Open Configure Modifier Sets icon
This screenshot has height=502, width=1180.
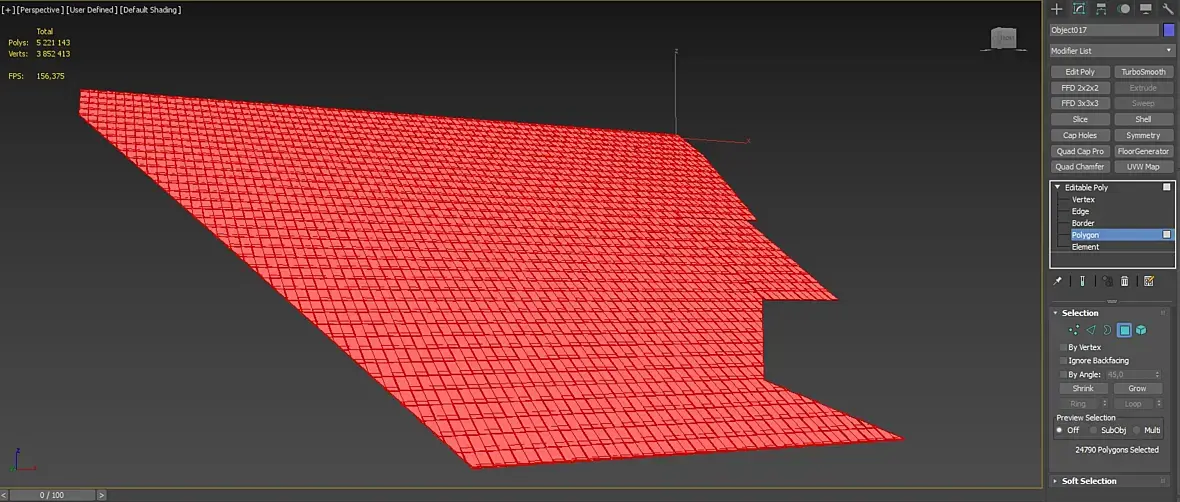point(1149,281)
